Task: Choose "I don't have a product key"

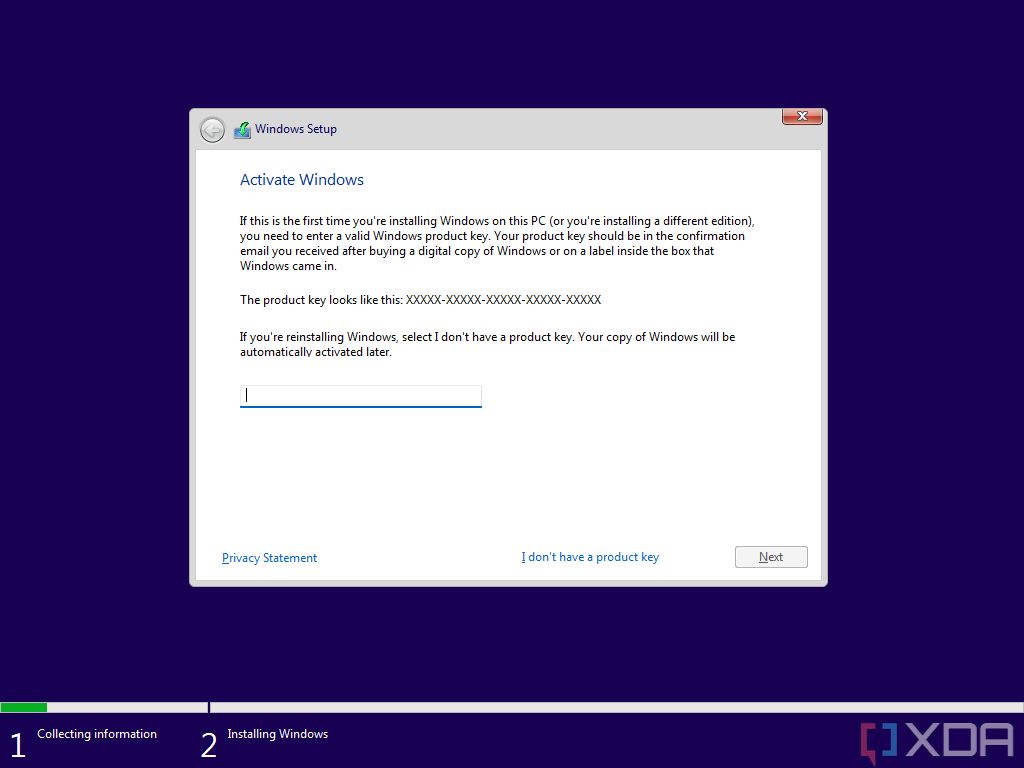Action: tap(590, 557)
